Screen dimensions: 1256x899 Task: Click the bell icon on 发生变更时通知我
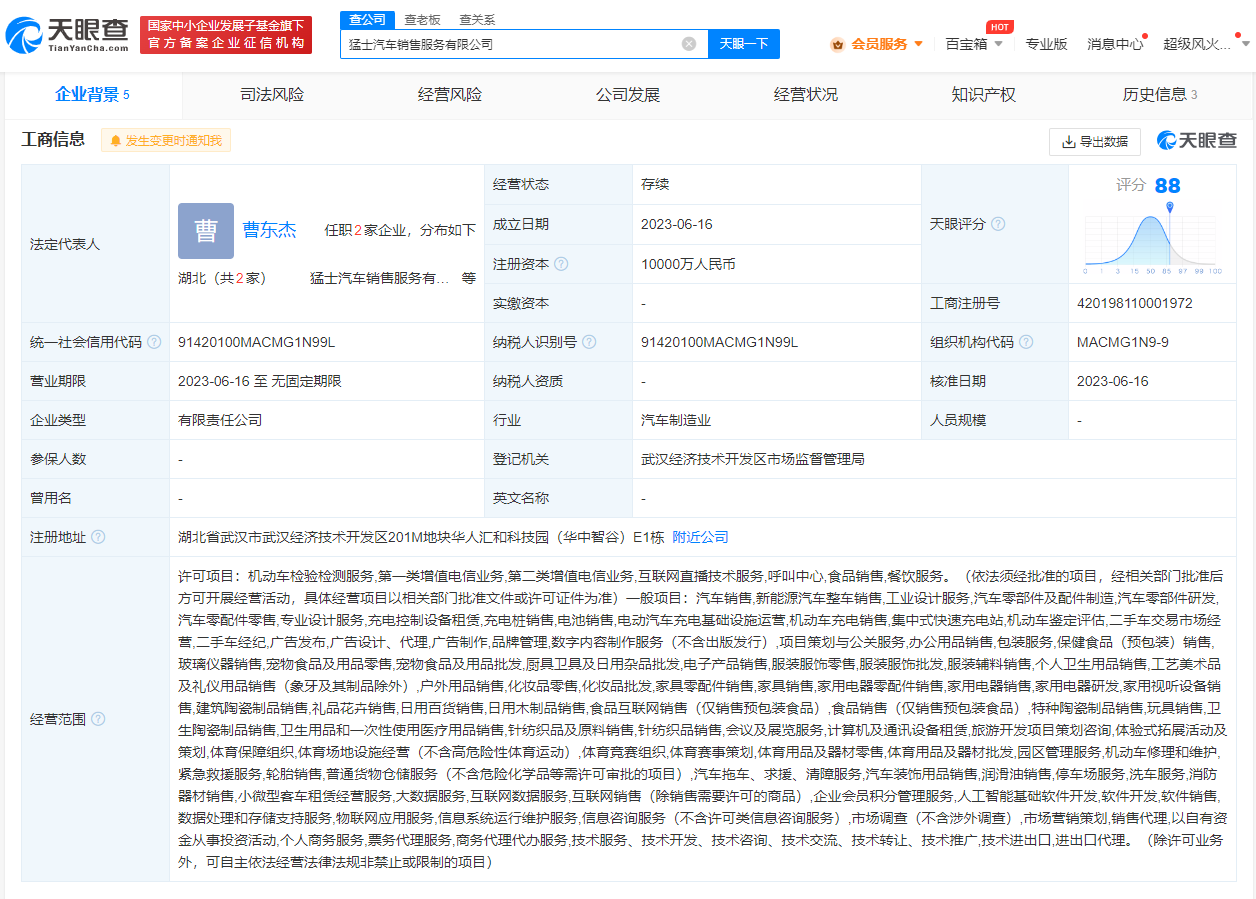point(116,141)
